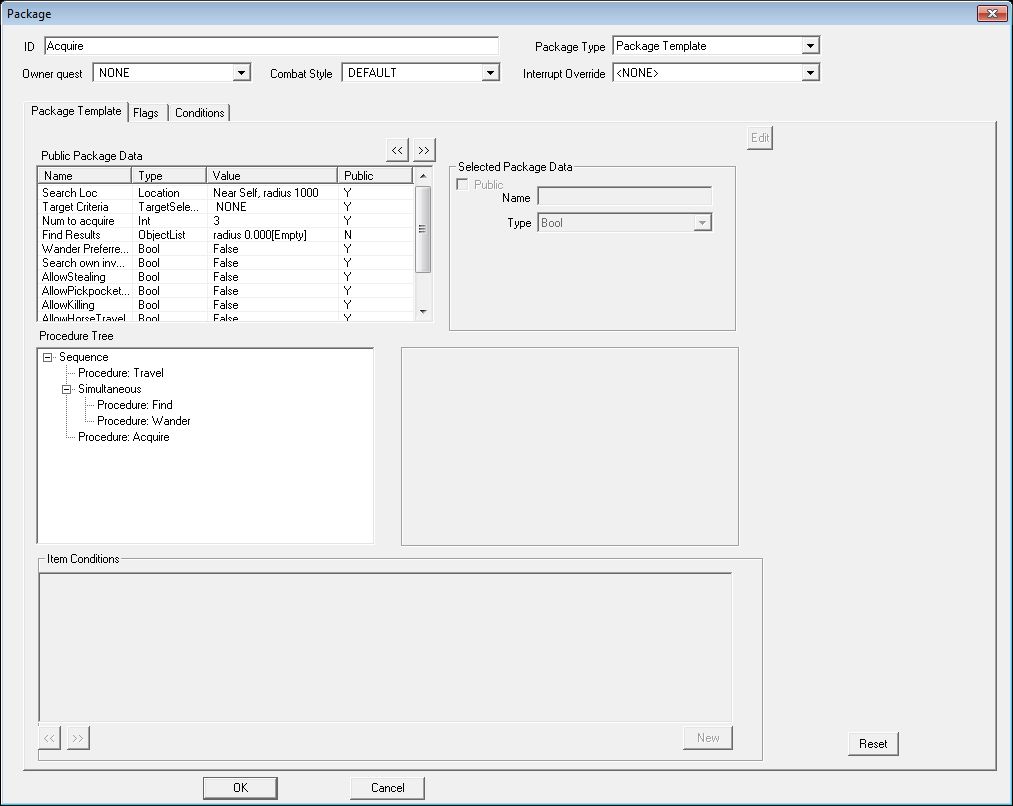Click the New button in Item Conditions
This screenshot has height=806, width=1013.
click(708, 738)
